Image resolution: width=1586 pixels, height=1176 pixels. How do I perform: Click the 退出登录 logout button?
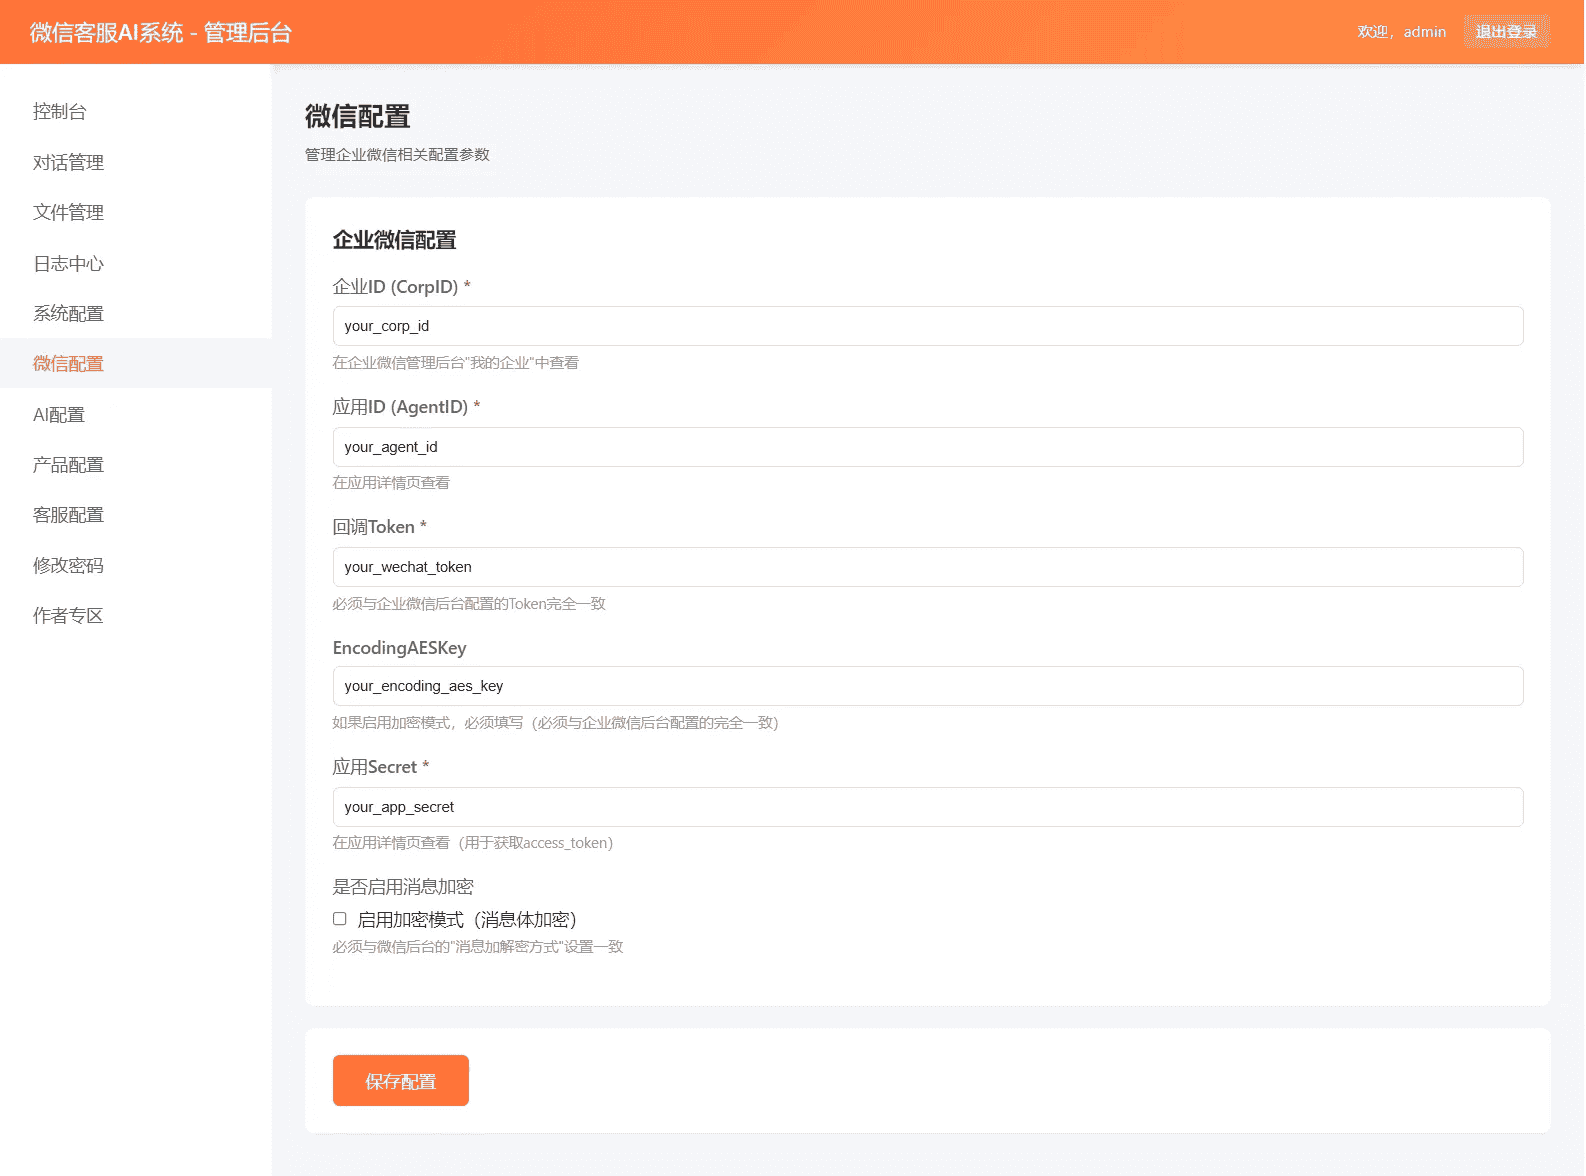coord(1506,32)
